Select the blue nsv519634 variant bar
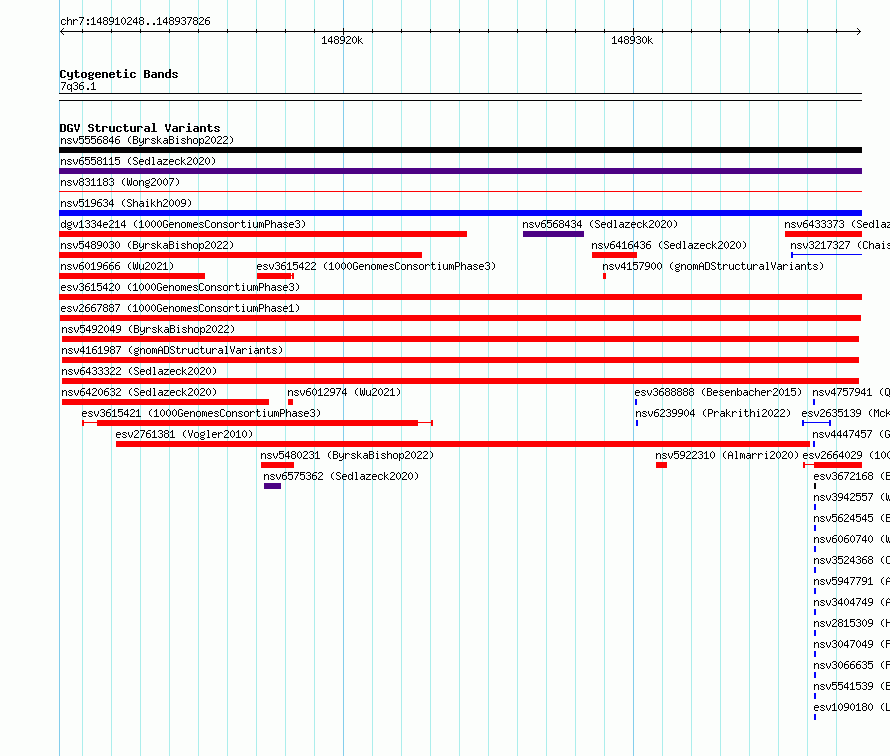 pos(460,213)
